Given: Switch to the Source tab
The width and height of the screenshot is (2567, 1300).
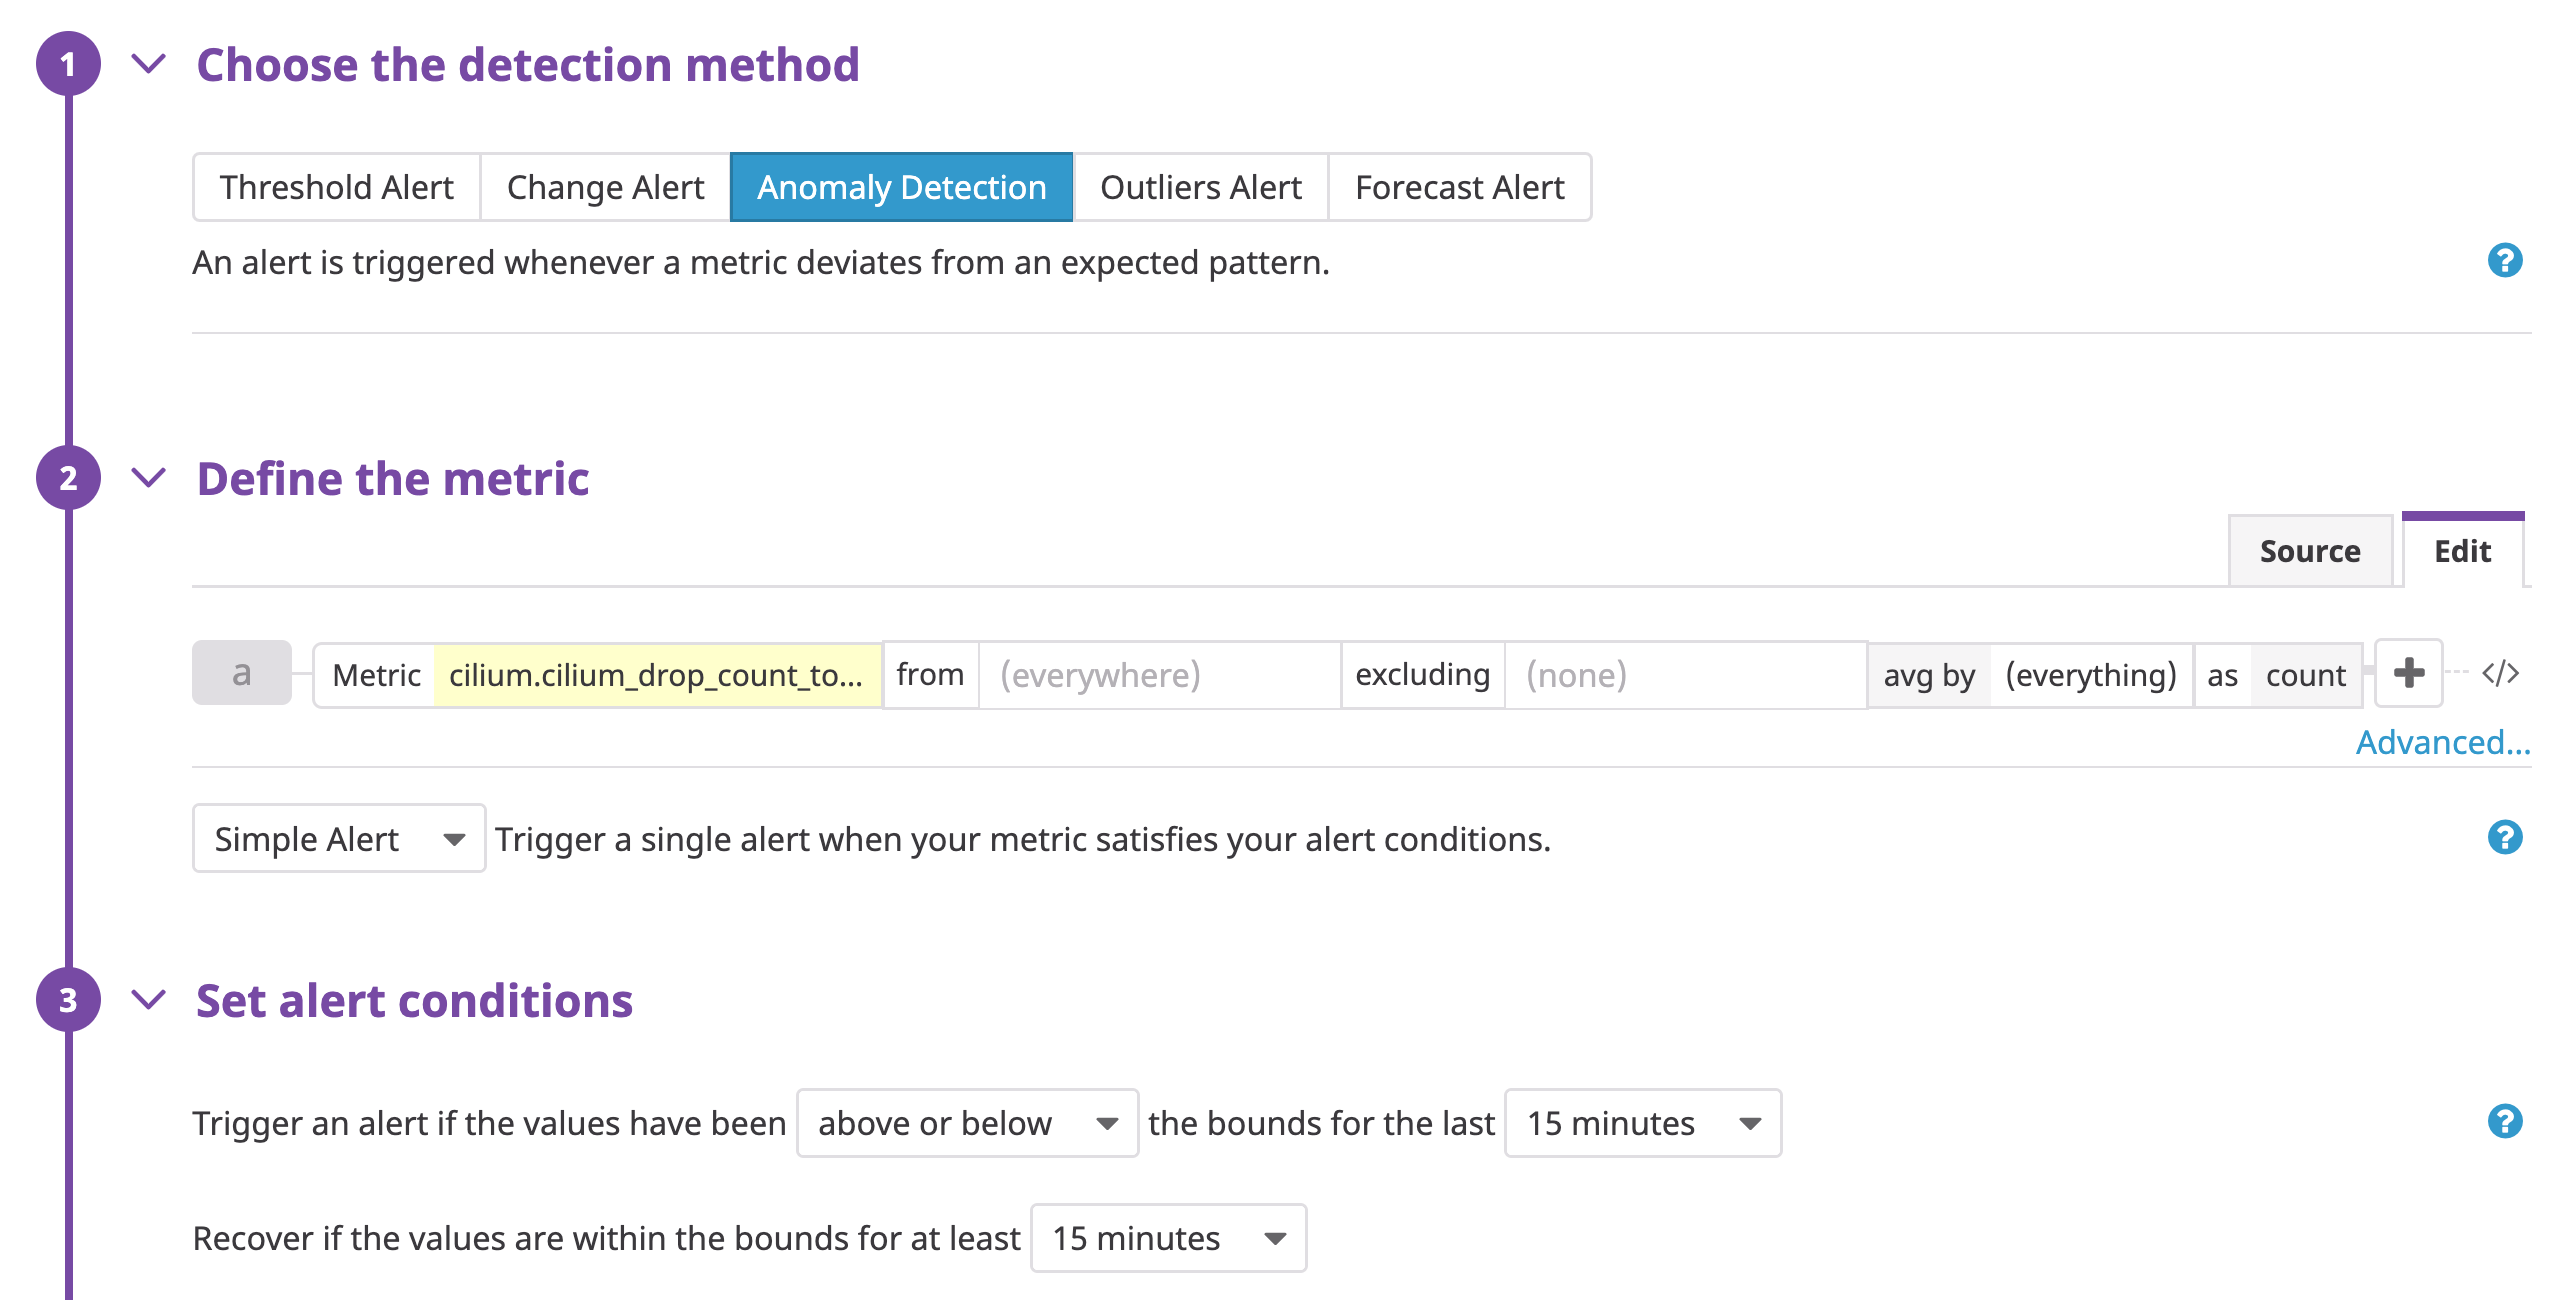Looking at the screenshot, I should (x=2310, y=550).
